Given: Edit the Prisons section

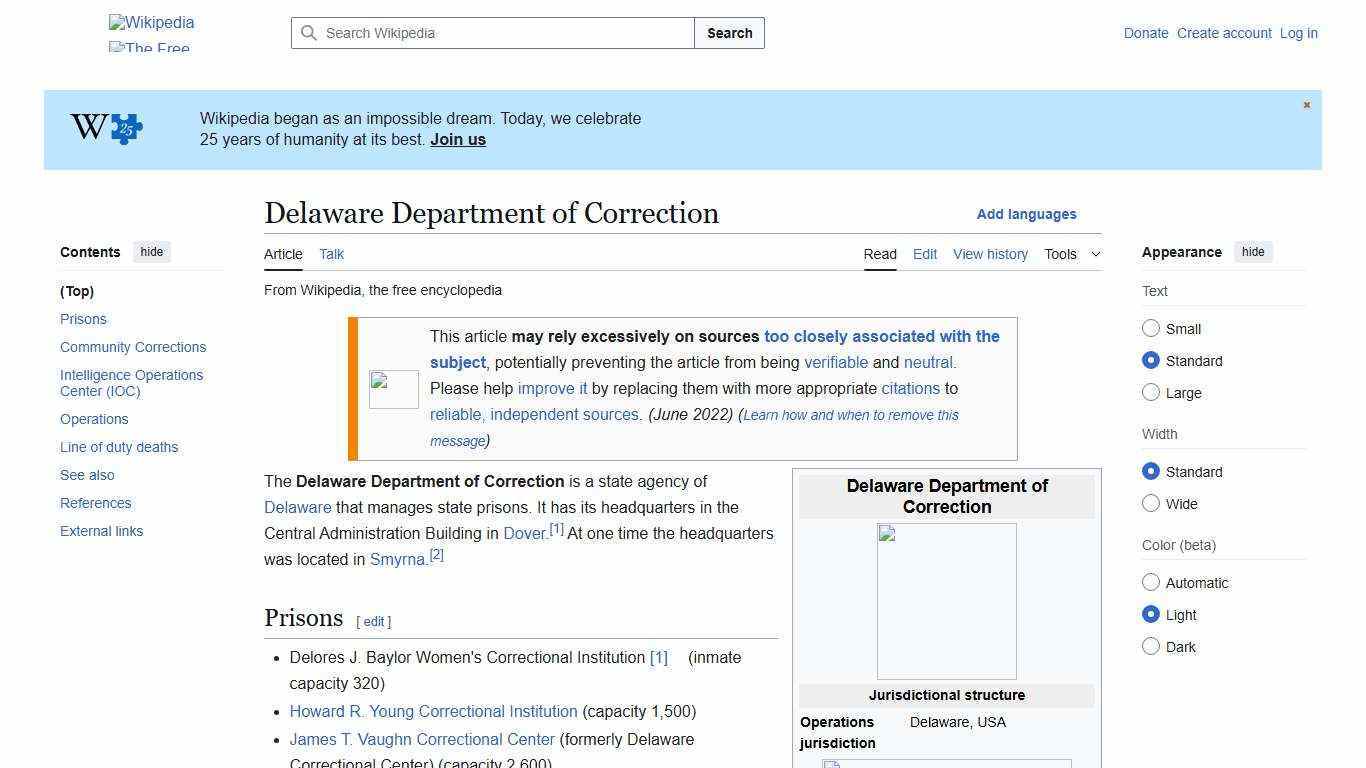Looking at the screenshot, I should point(373,621).
